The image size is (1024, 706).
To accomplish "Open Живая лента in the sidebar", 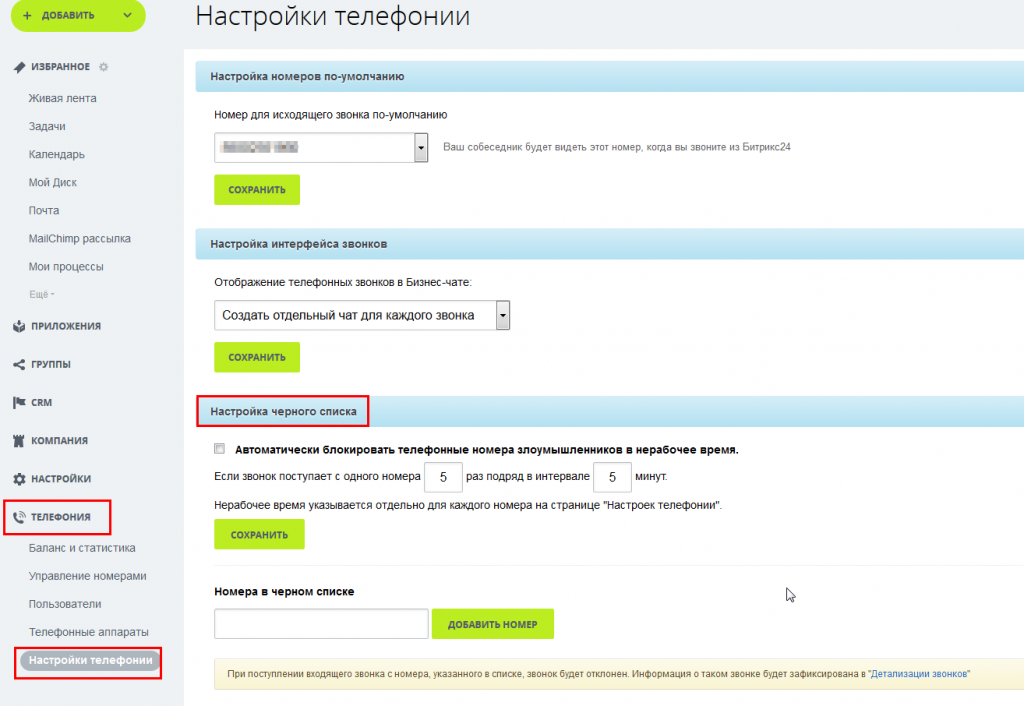I will coord(62,98).
